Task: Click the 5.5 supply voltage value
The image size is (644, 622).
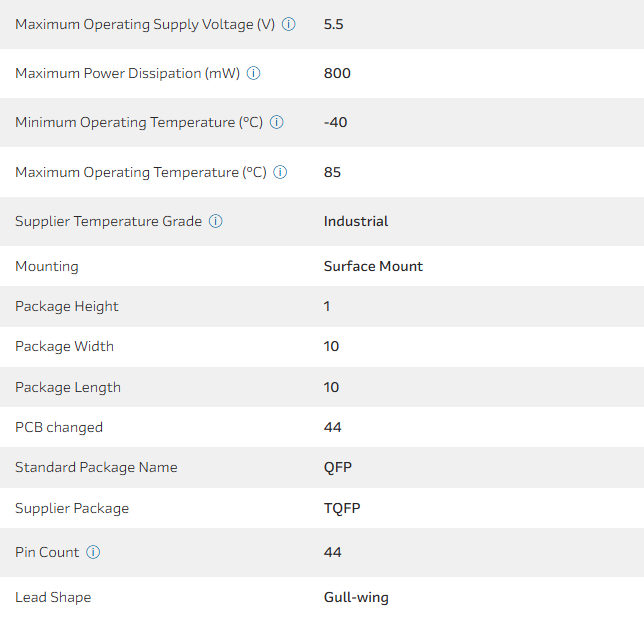Action: pyautogui.click(x=334, y=24)
